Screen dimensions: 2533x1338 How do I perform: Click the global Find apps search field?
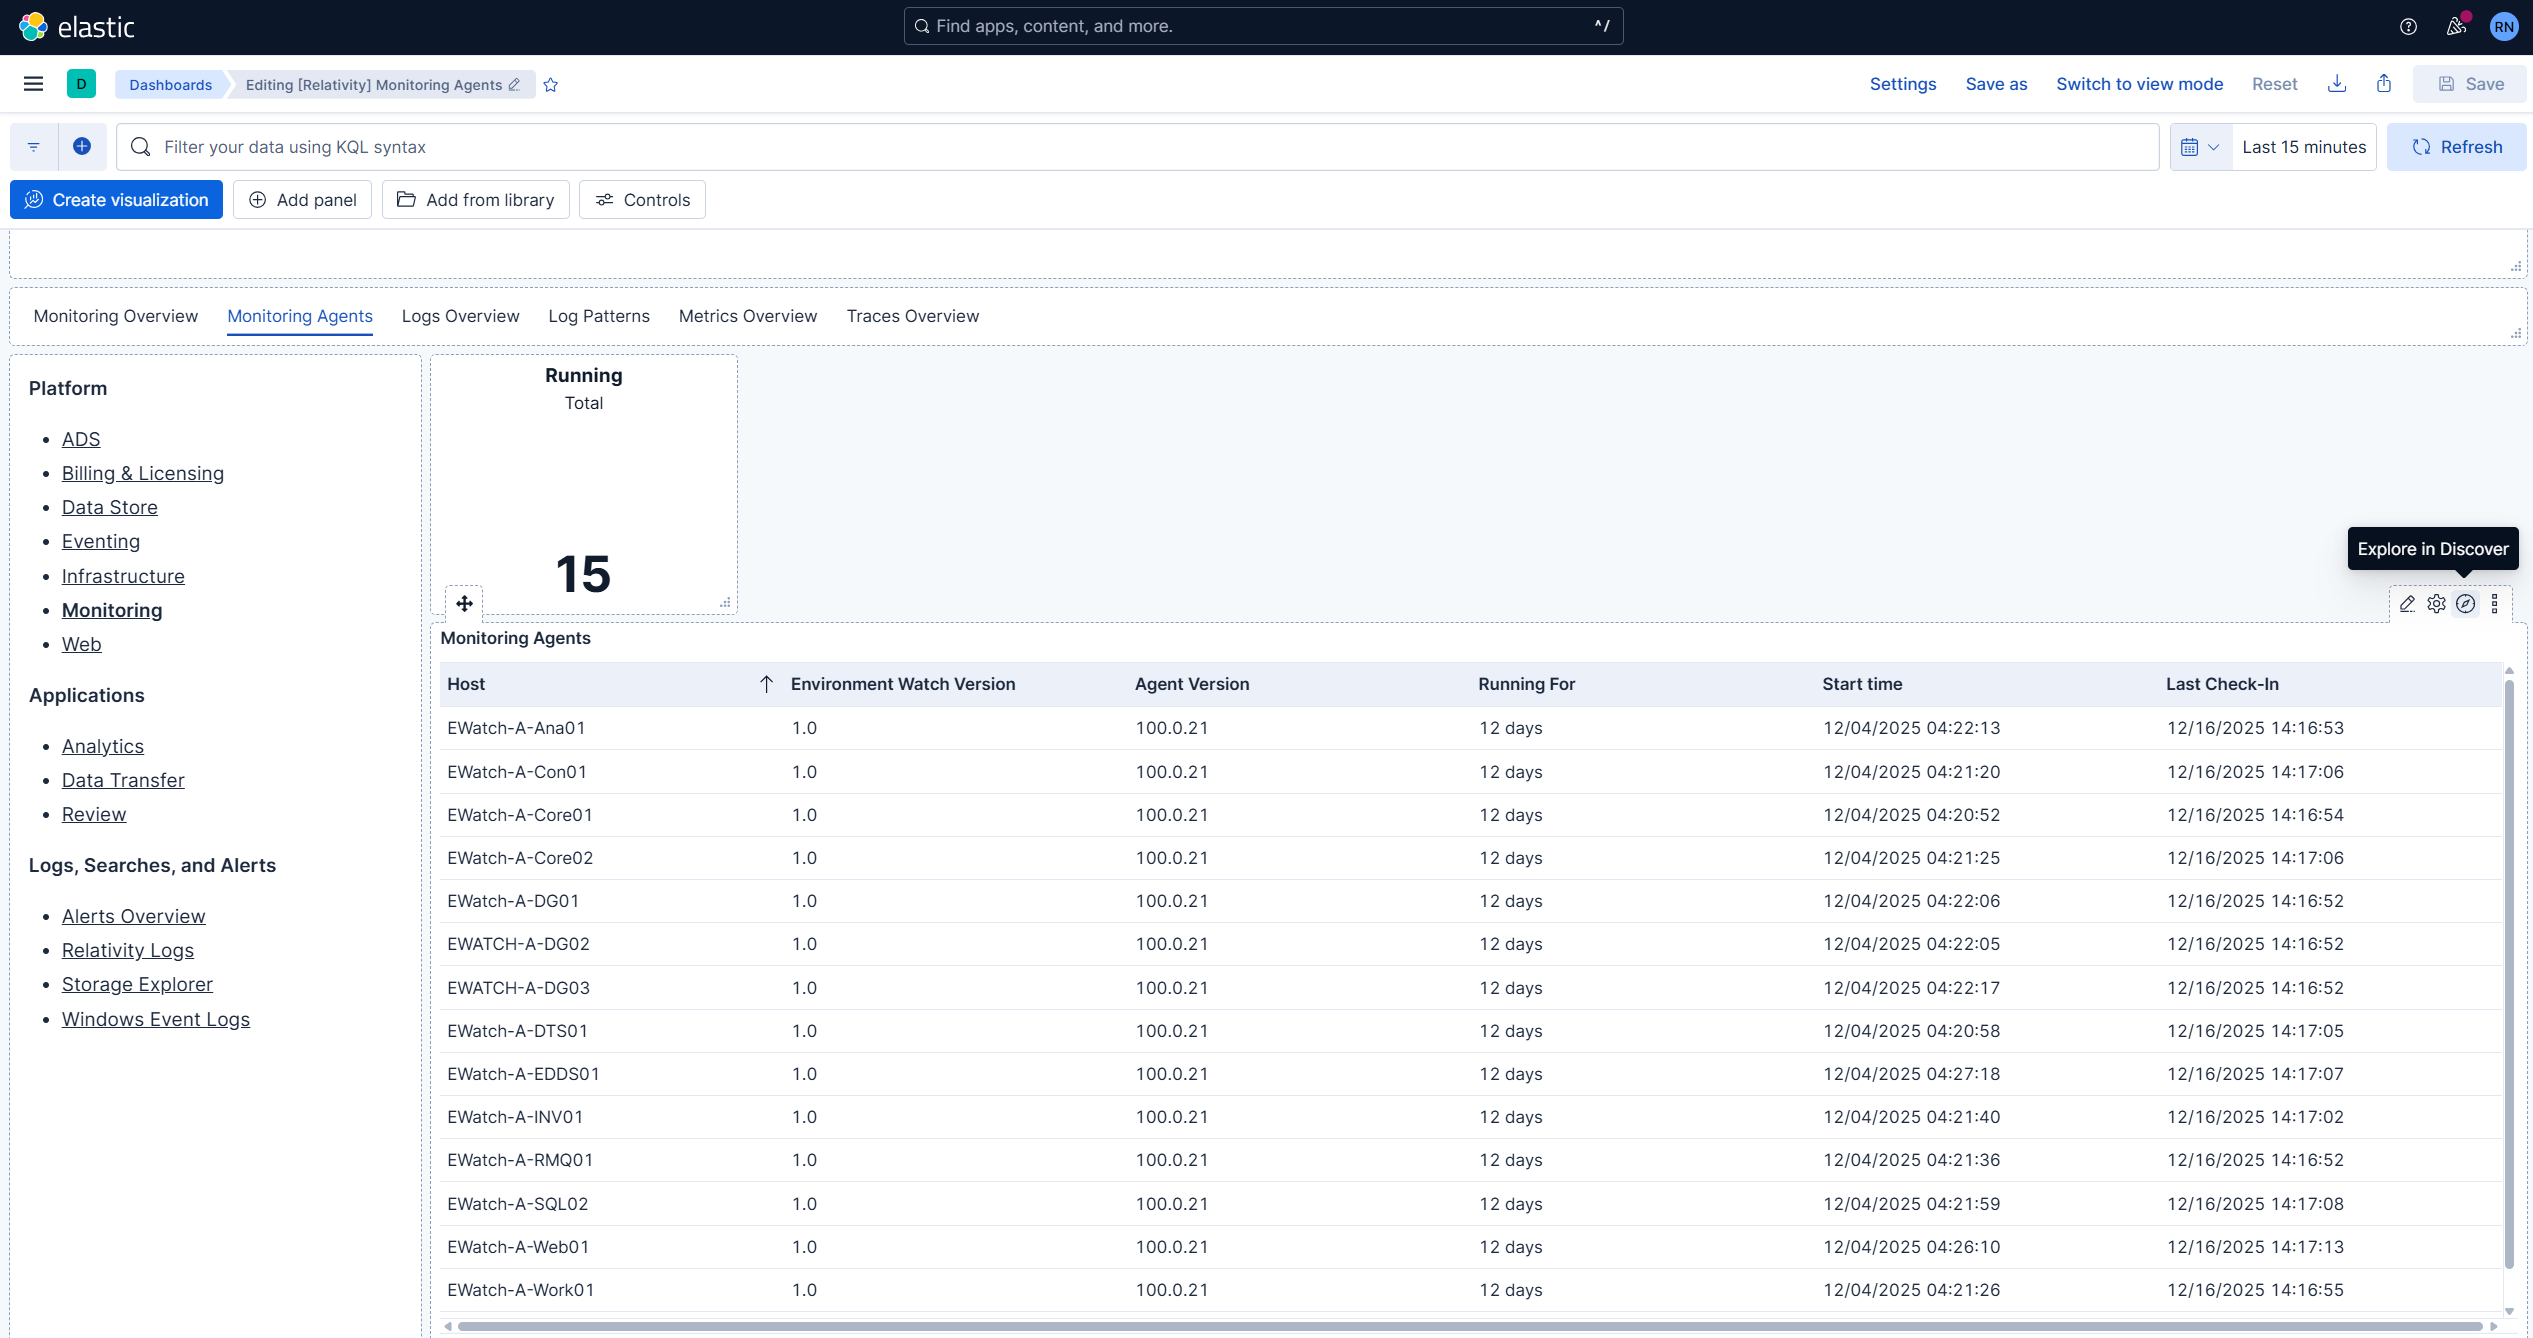(x=1263, y=26)
